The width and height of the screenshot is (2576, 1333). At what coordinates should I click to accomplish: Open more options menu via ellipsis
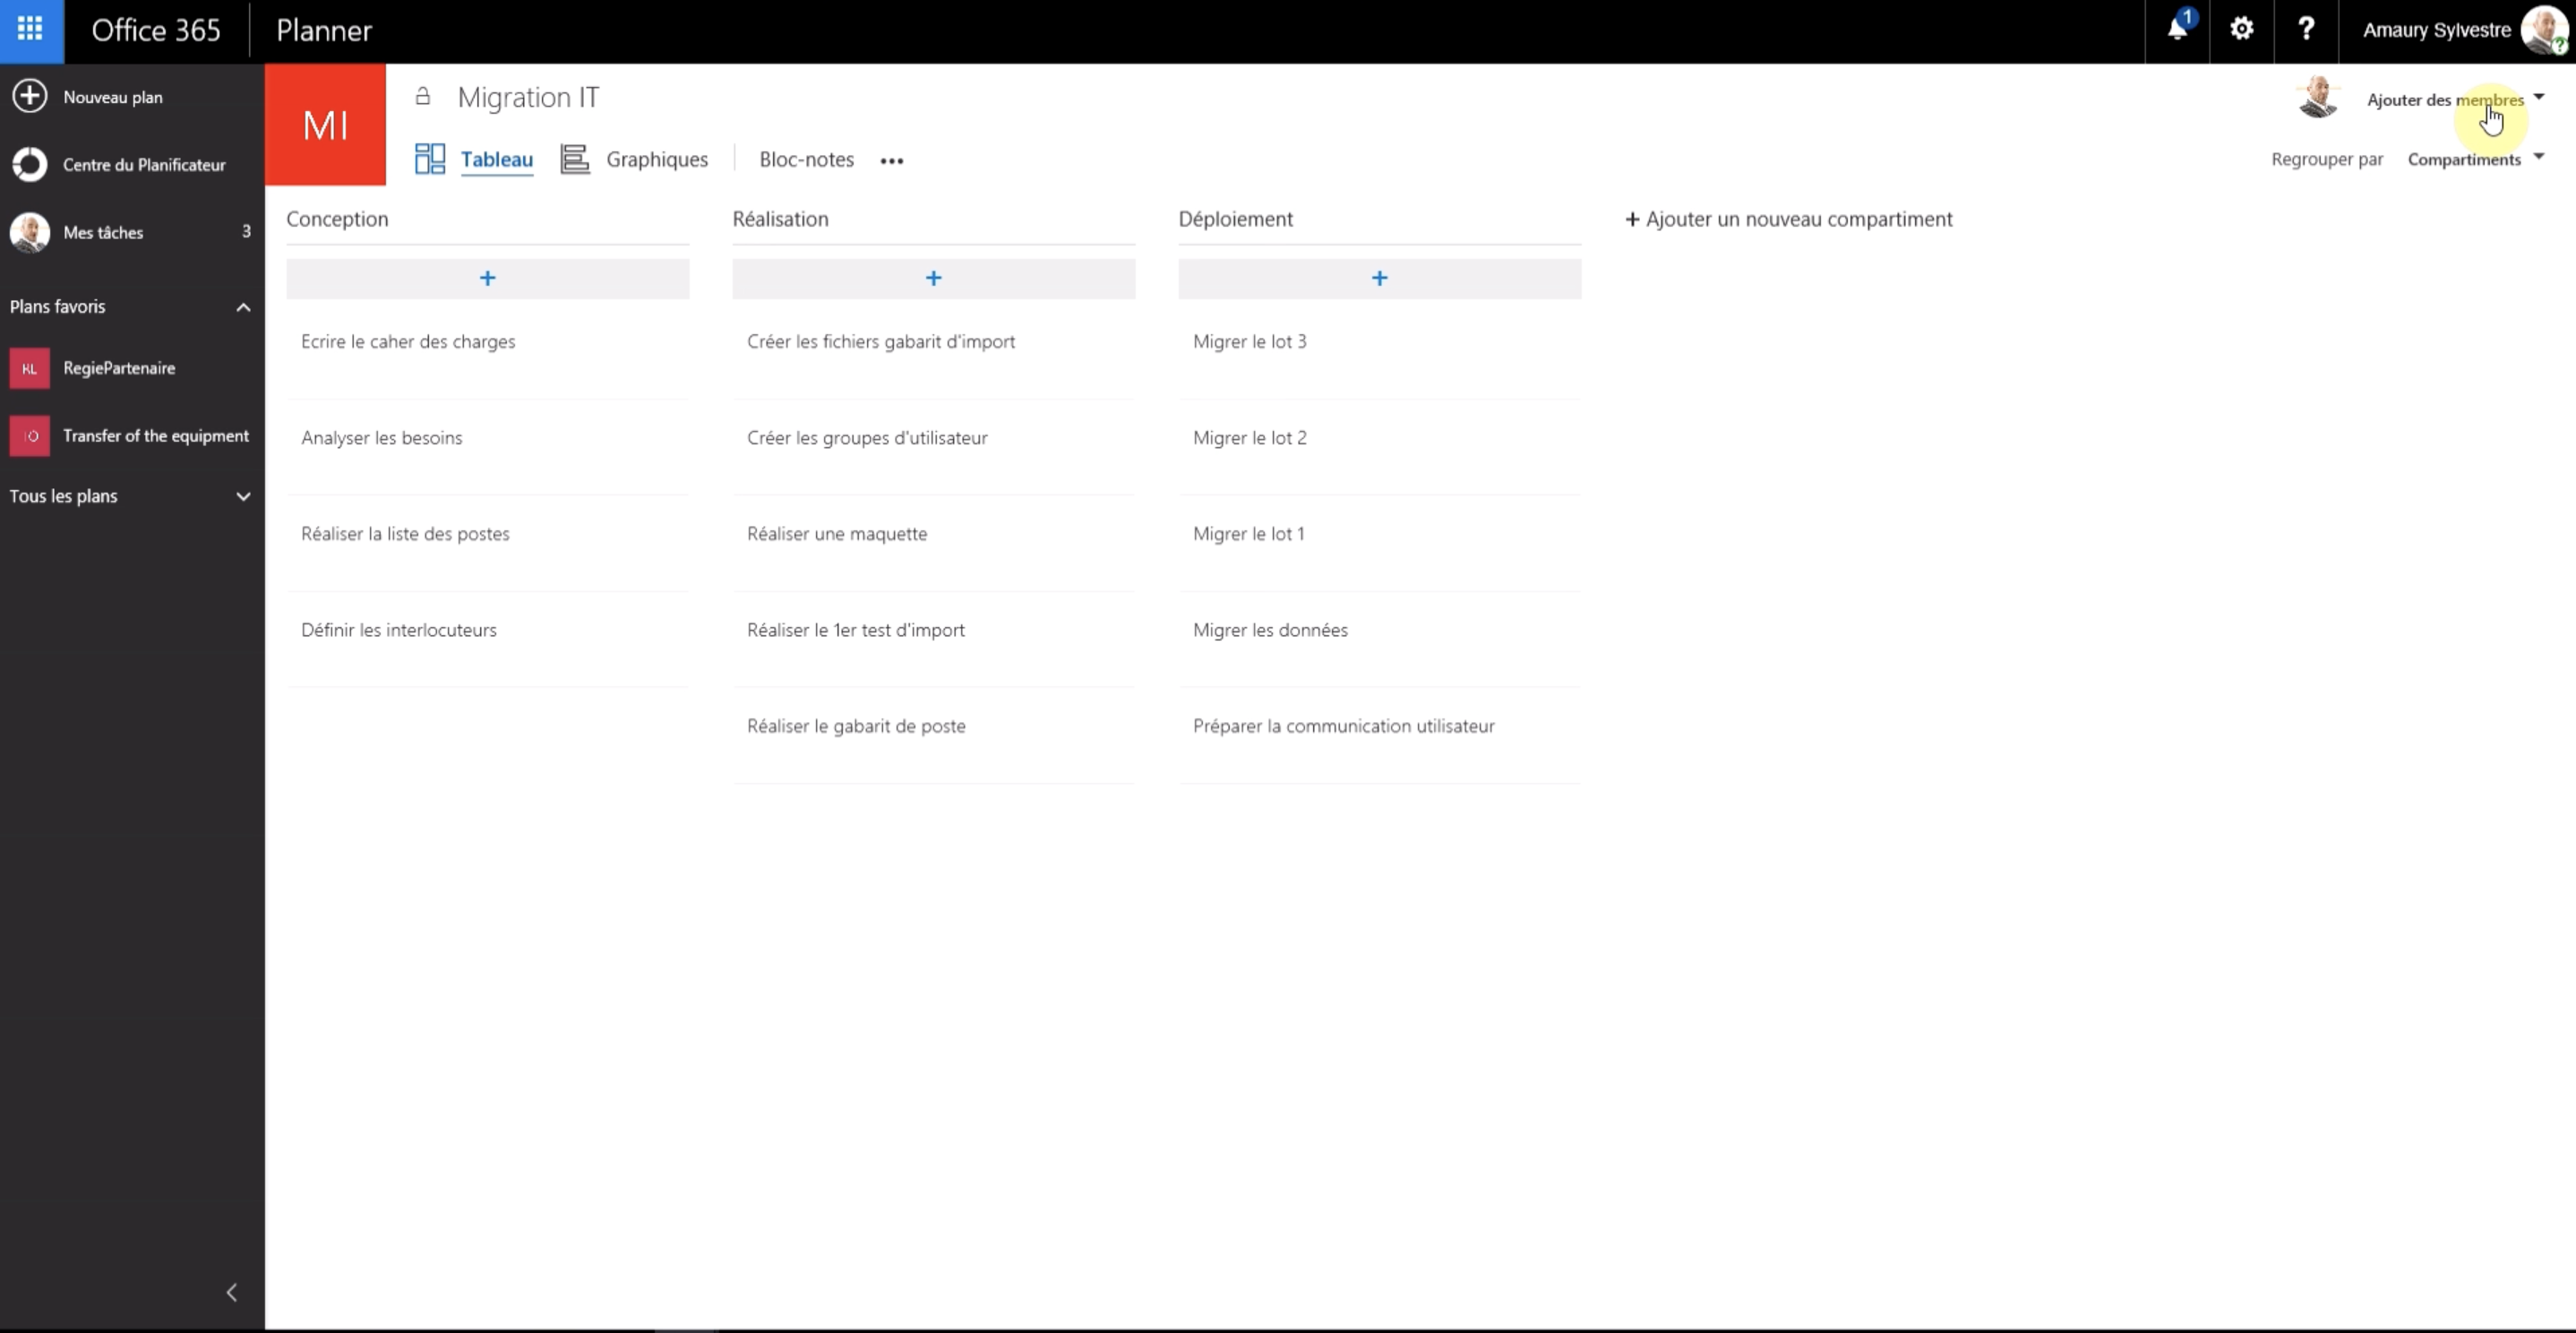tap(892, 159)
